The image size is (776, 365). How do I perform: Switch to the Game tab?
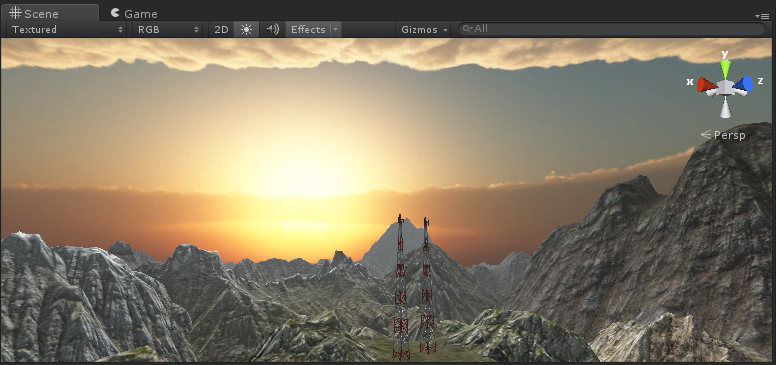pyautogui.click(x=134, y=13)
